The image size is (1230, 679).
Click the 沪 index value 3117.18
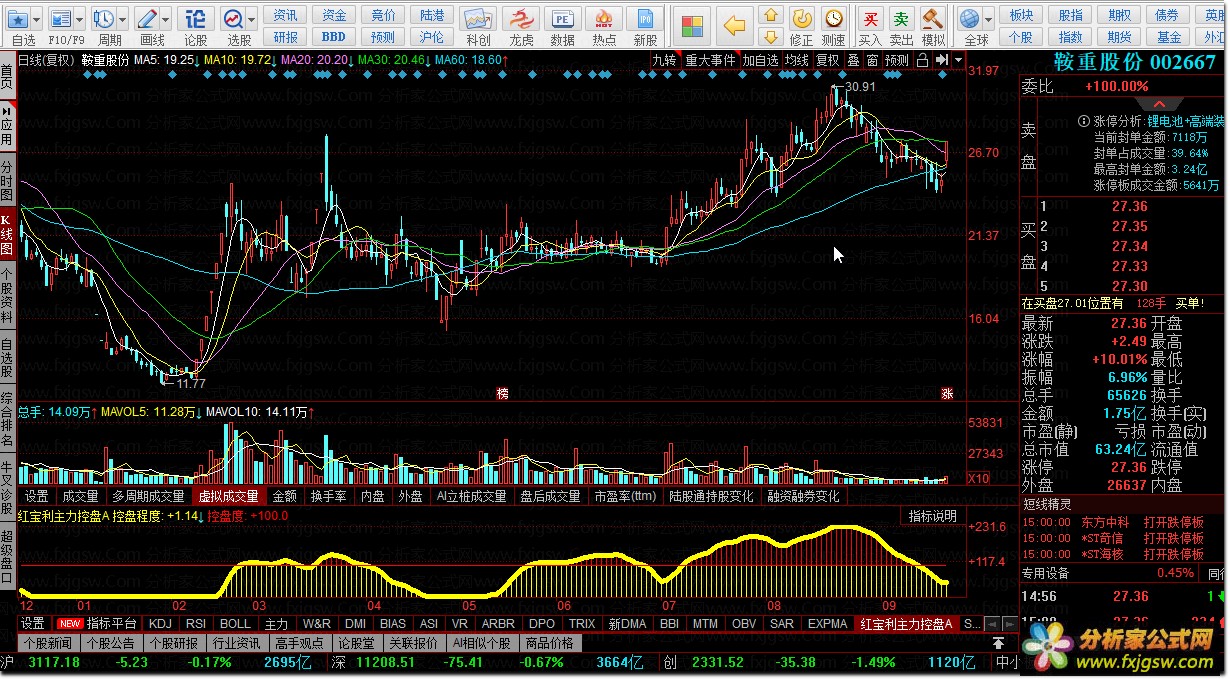tap(54, 662)
